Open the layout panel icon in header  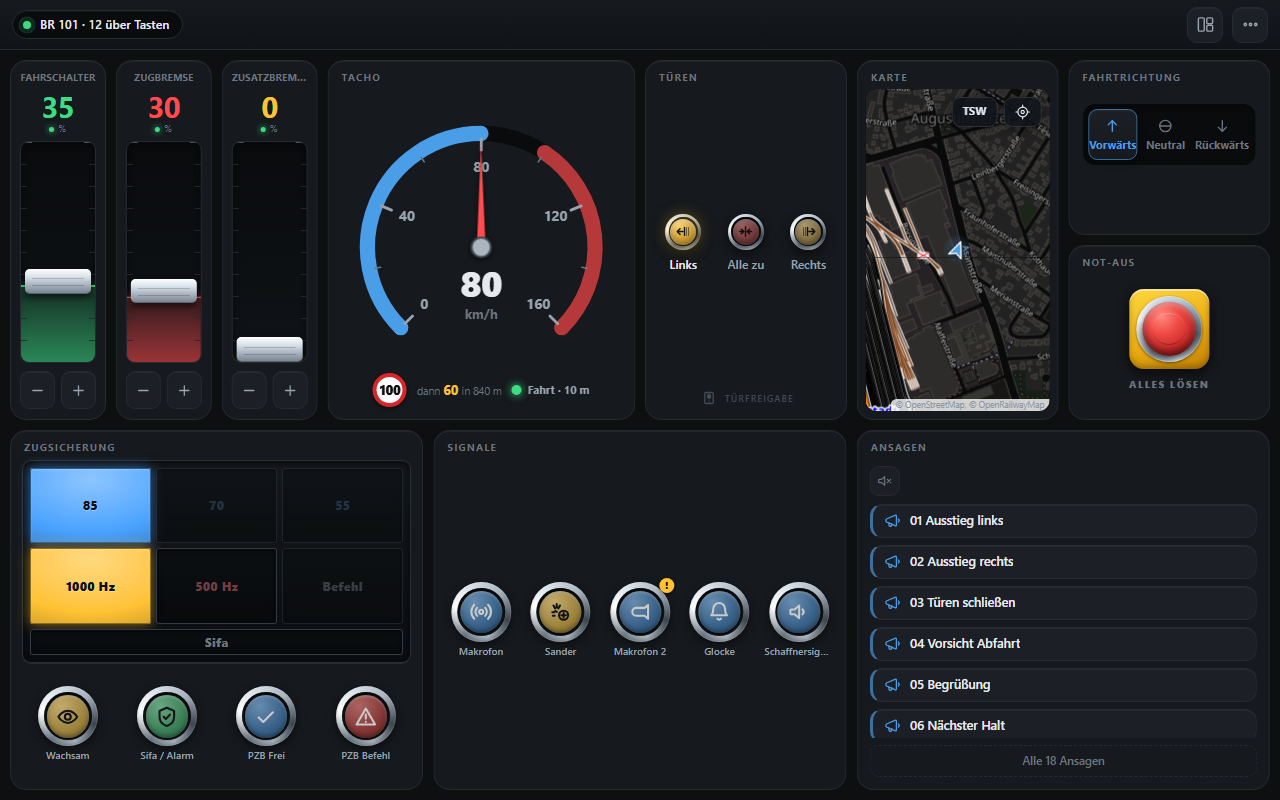(x=1205, y=24)
